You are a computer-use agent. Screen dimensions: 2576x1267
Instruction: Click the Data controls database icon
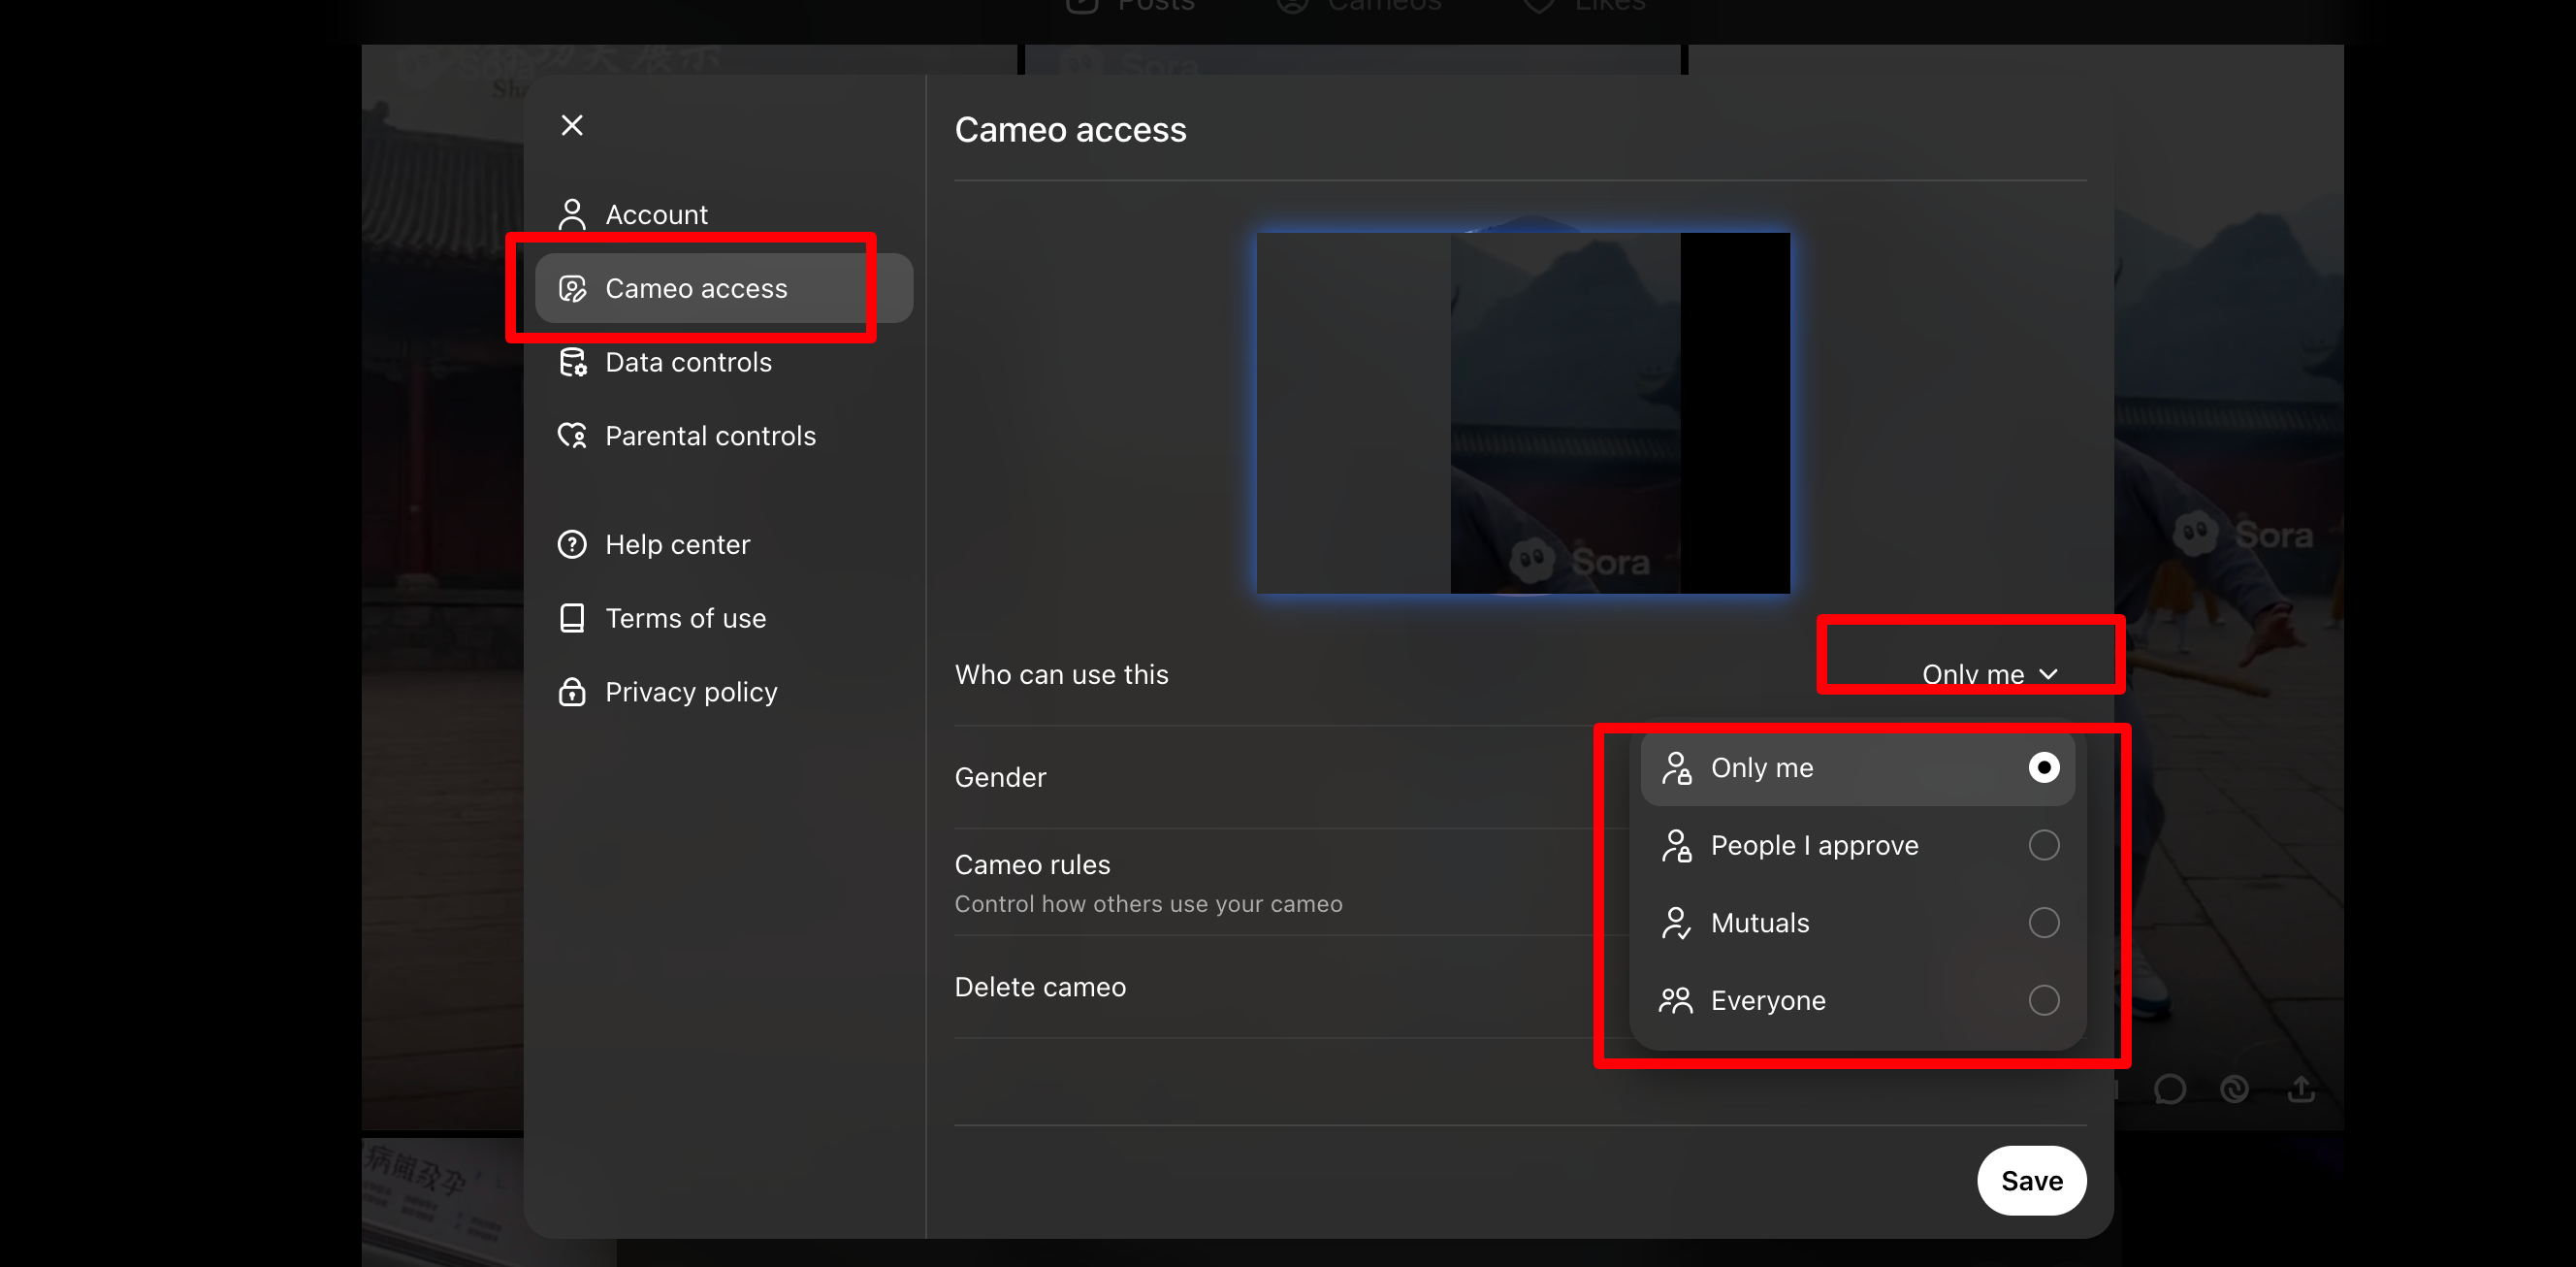(572, 362)
